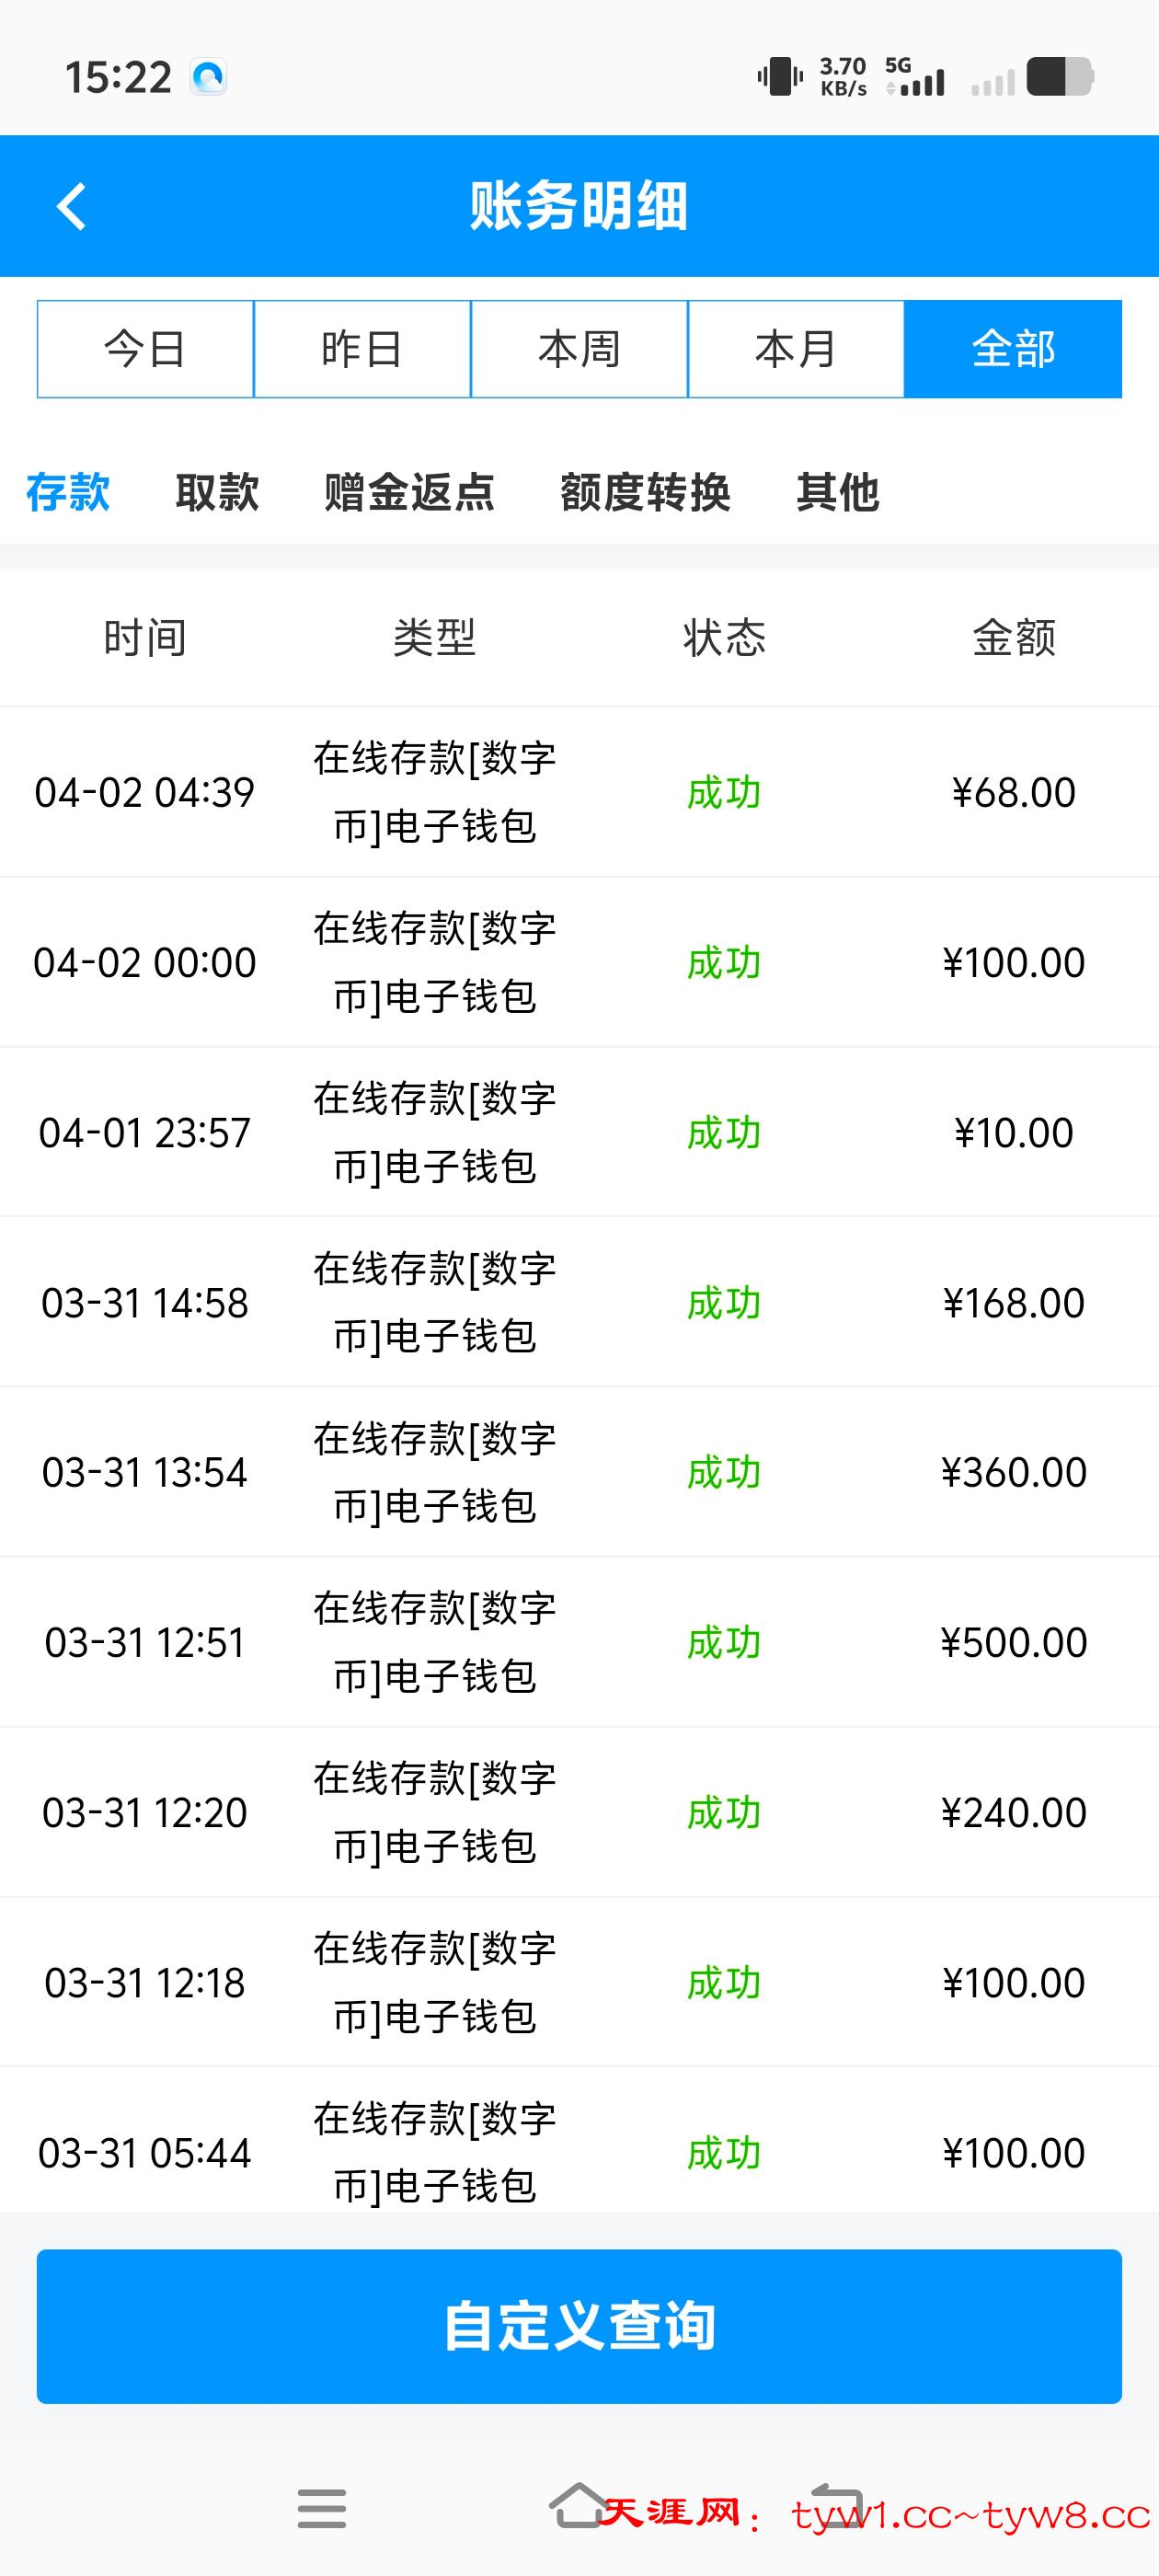
Task: Select the 本月 date filter
Action: (796, 349)
